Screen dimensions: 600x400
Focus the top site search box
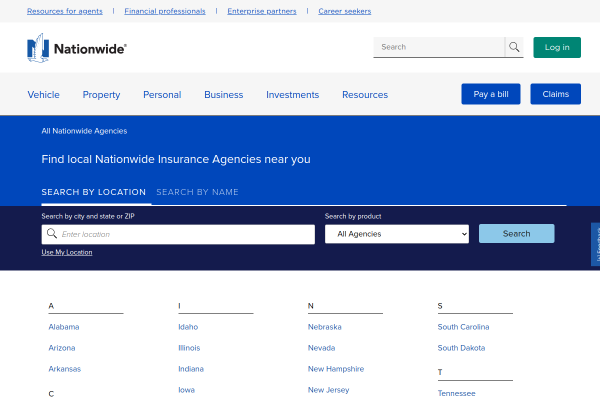(x=439, y=47)
